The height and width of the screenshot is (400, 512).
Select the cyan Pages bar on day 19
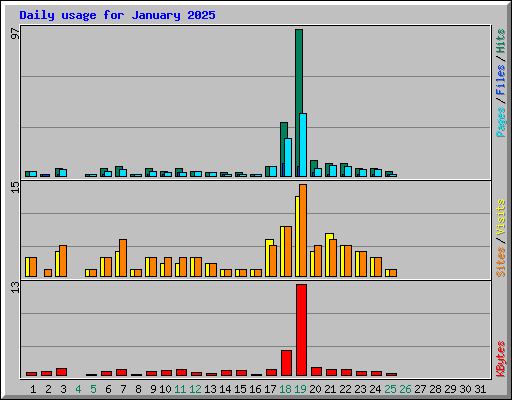pos(303,145)
